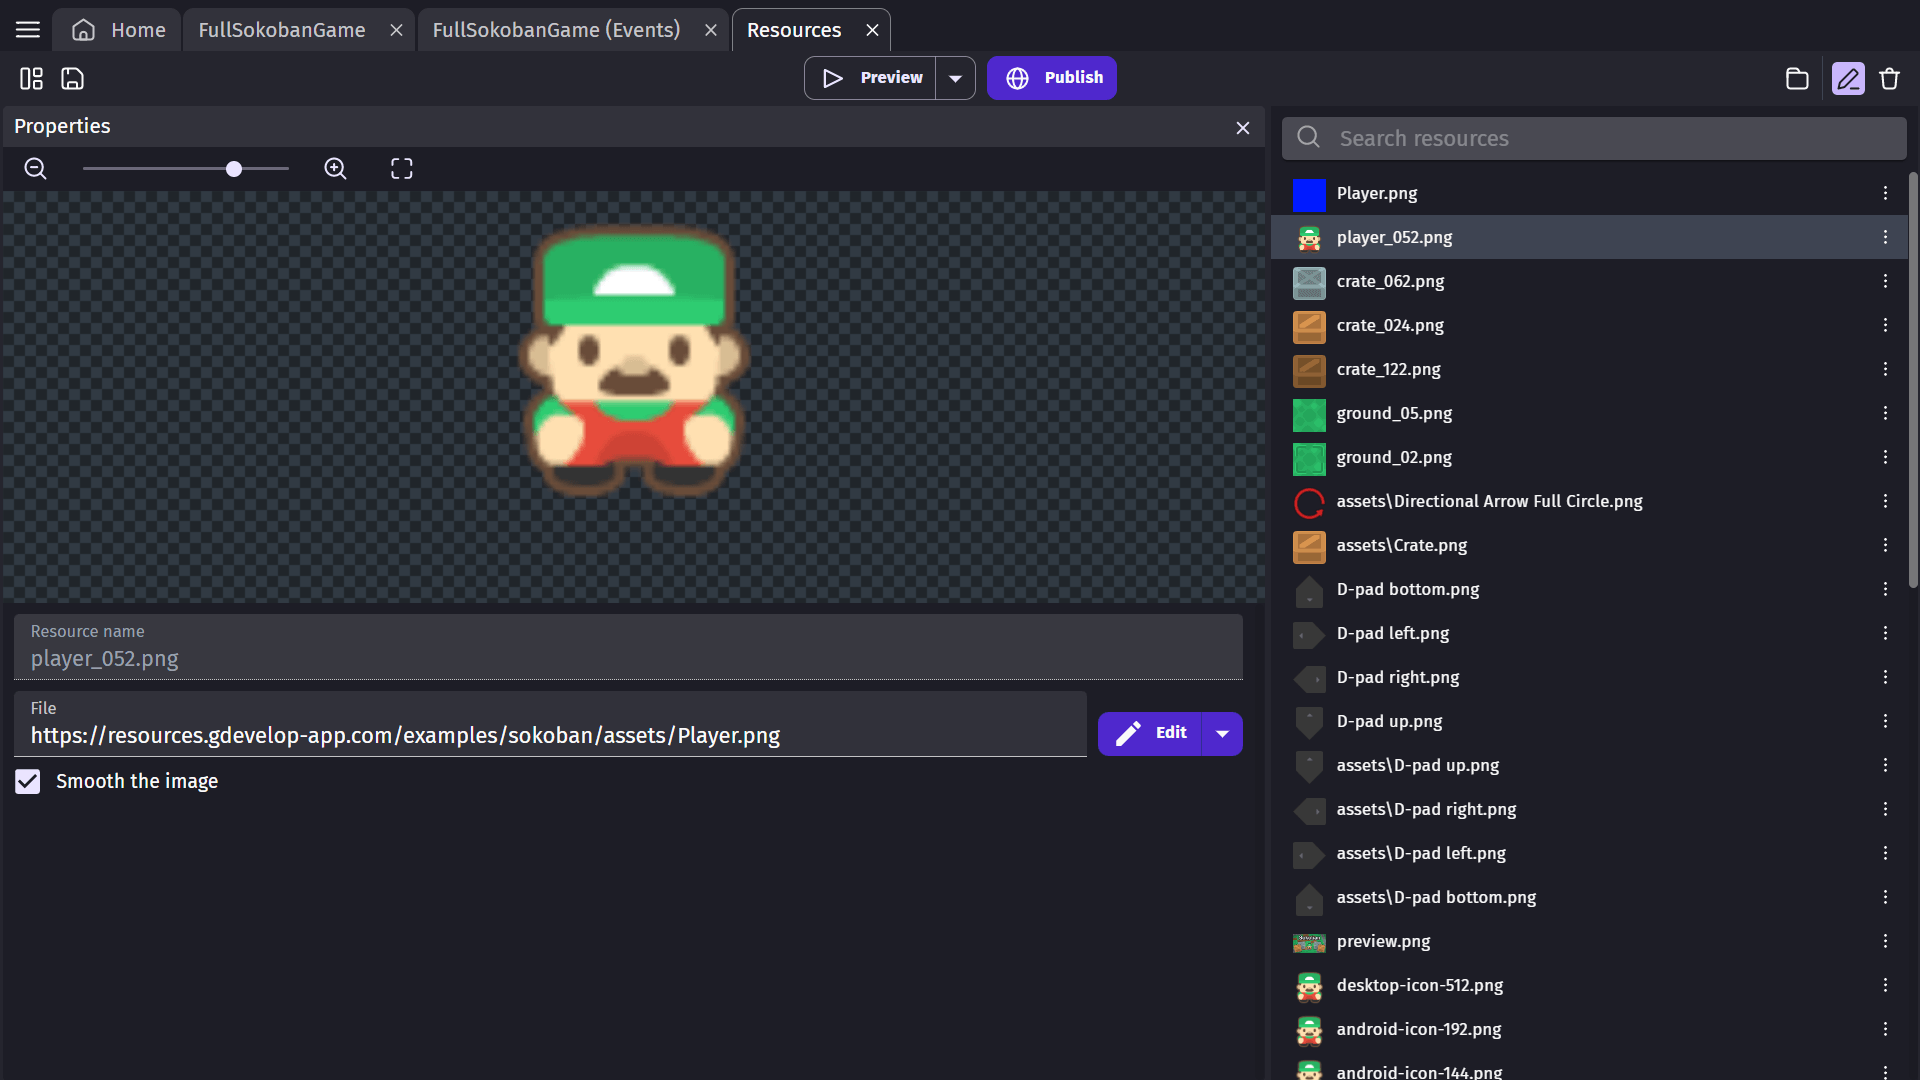The height and width of the screenshot is (1080, 1920).
Task: Expand the Preview dropdown arrow
Action: click(x=955, y=78)
